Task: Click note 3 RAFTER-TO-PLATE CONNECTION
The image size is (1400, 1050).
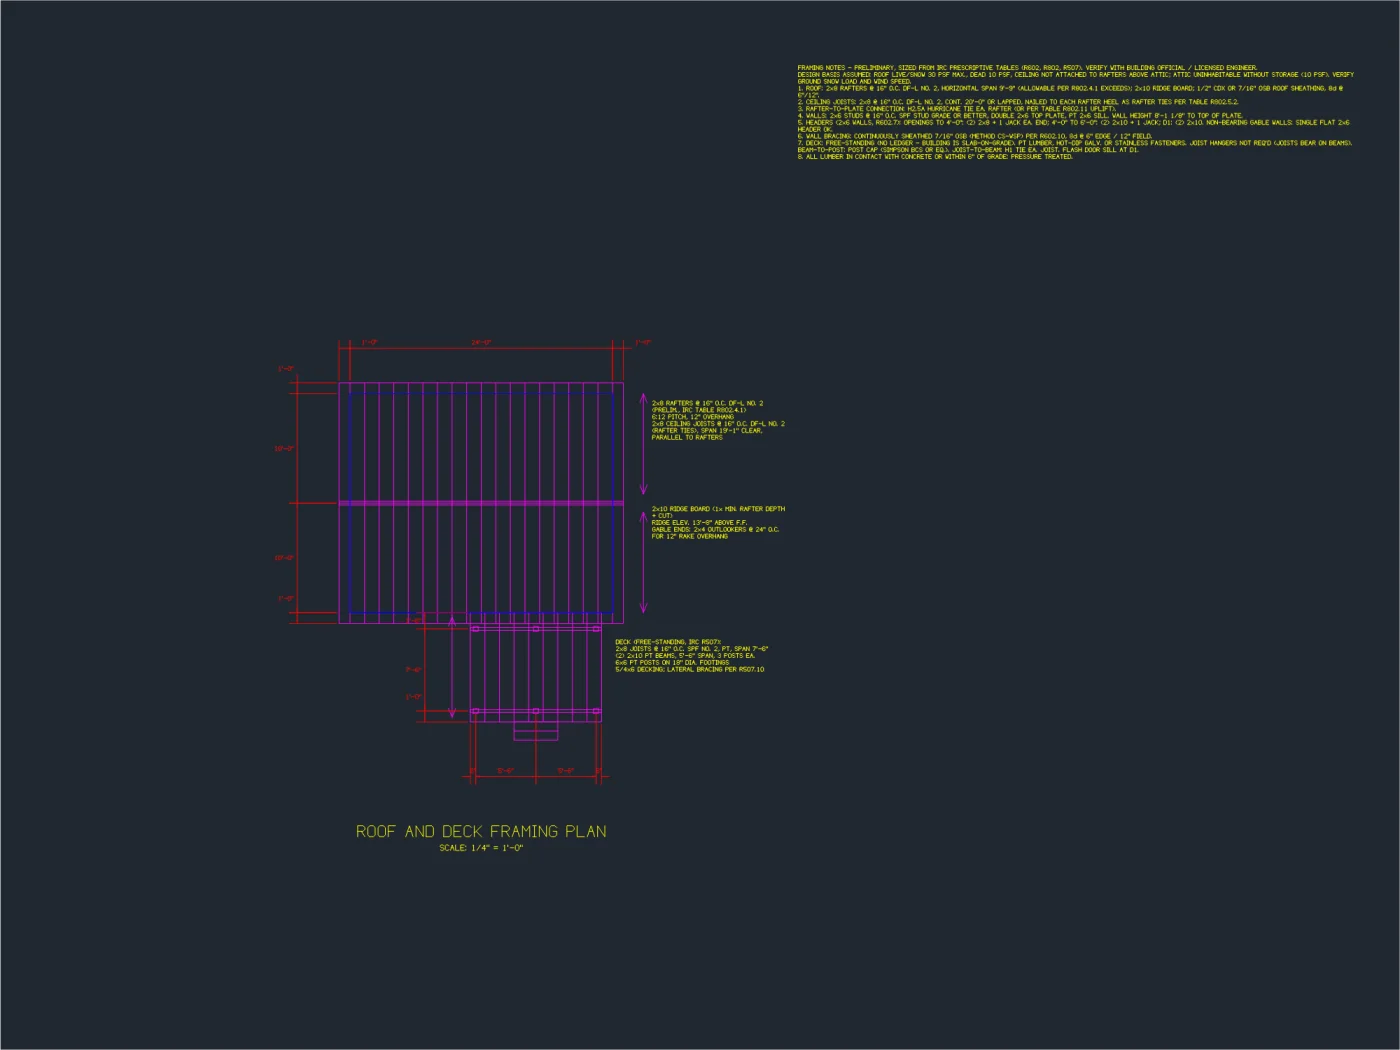Action: click(x=957, y=109)
